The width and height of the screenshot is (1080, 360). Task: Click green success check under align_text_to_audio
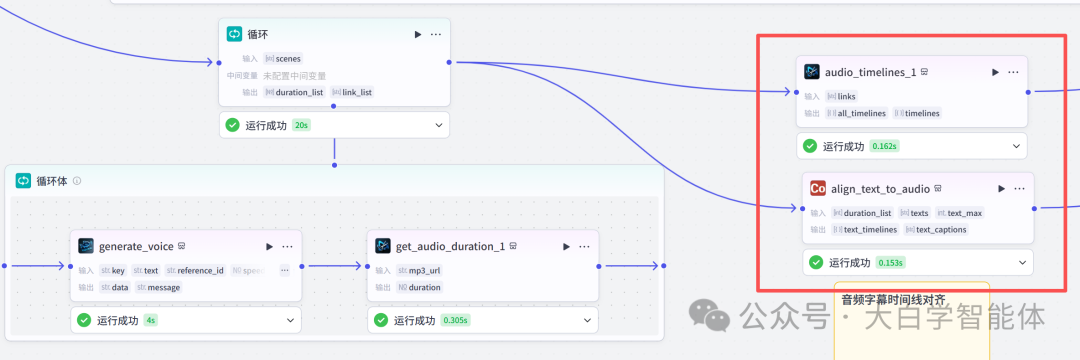point(816,262)
